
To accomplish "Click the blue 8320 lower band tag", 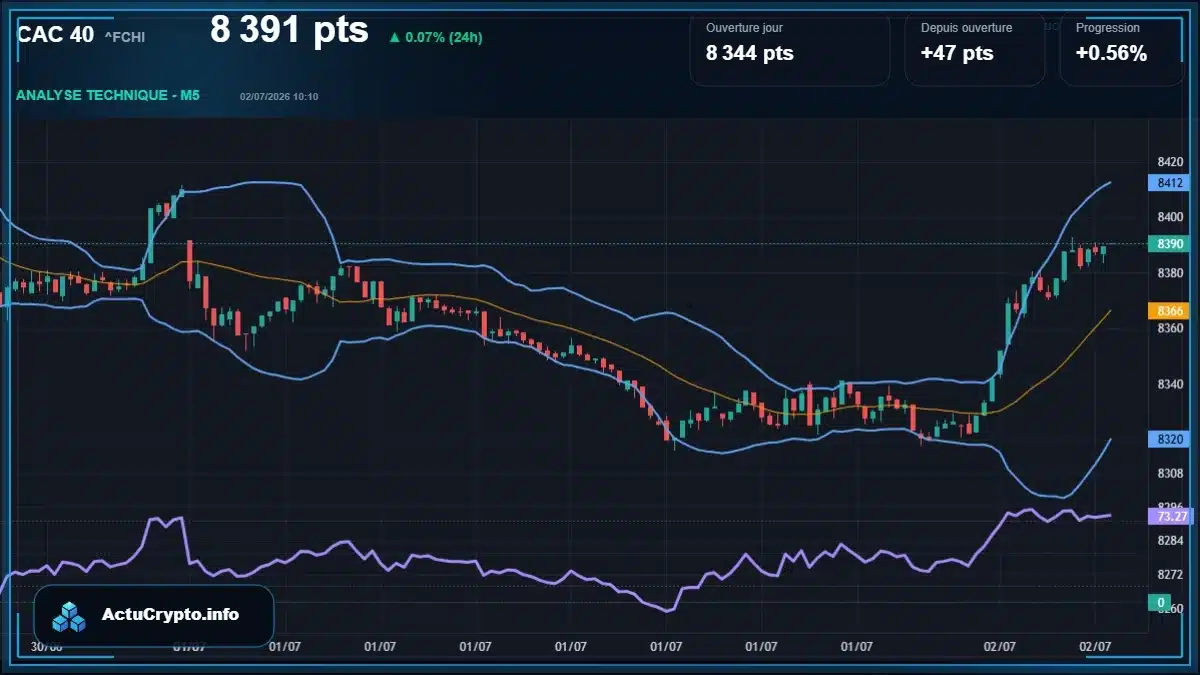I will (x=1169, y=439).
